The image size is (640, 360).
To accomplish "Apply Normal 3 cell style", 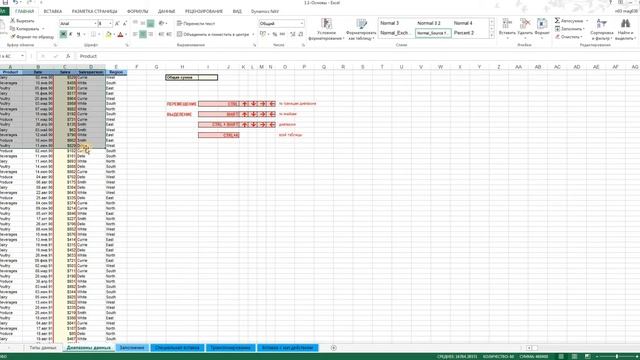I will (389, 23).
